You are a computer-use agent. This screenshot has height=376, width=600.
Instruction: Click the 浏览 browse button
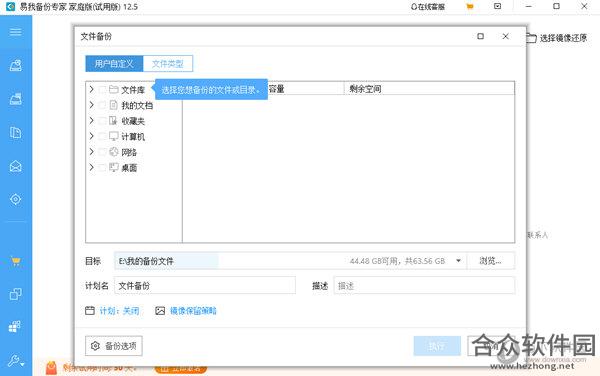click(x=491, y=261)
